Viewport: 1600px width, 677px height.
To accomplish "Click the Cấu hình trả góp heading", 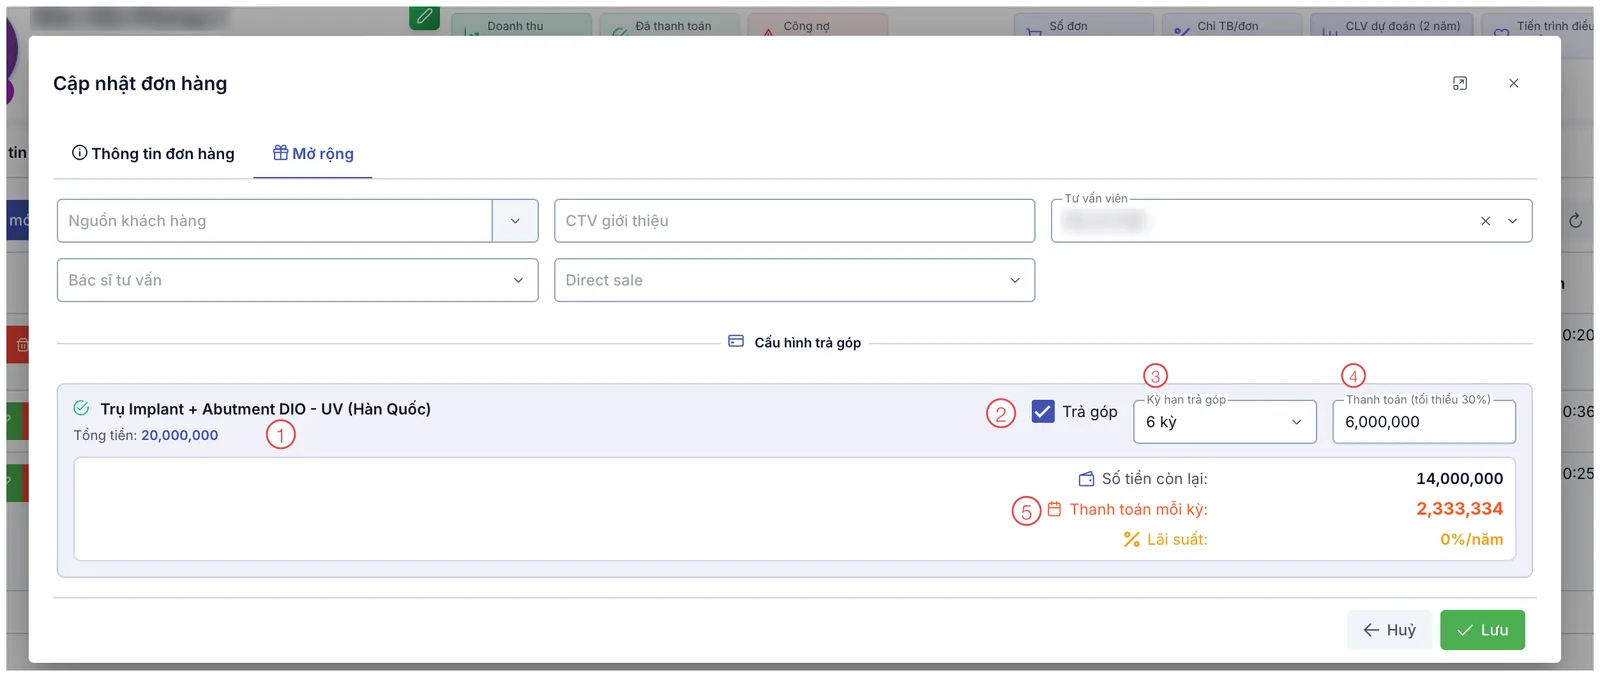I will pyautogui.click(x=808, y=343).
